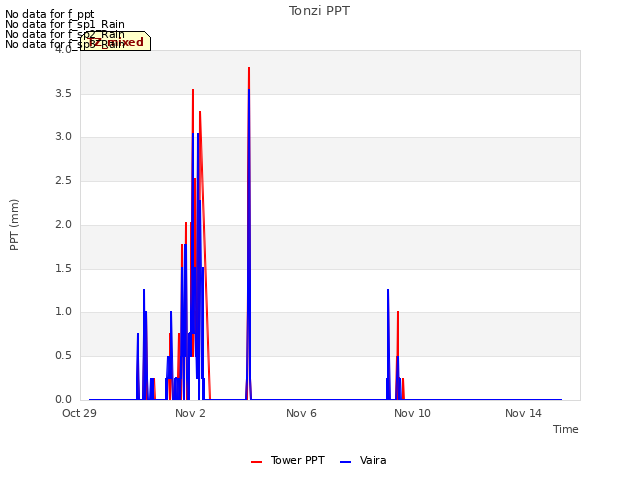
Task: Click the PPT (mm) y-axis label
Action: (x=14, y=225)
